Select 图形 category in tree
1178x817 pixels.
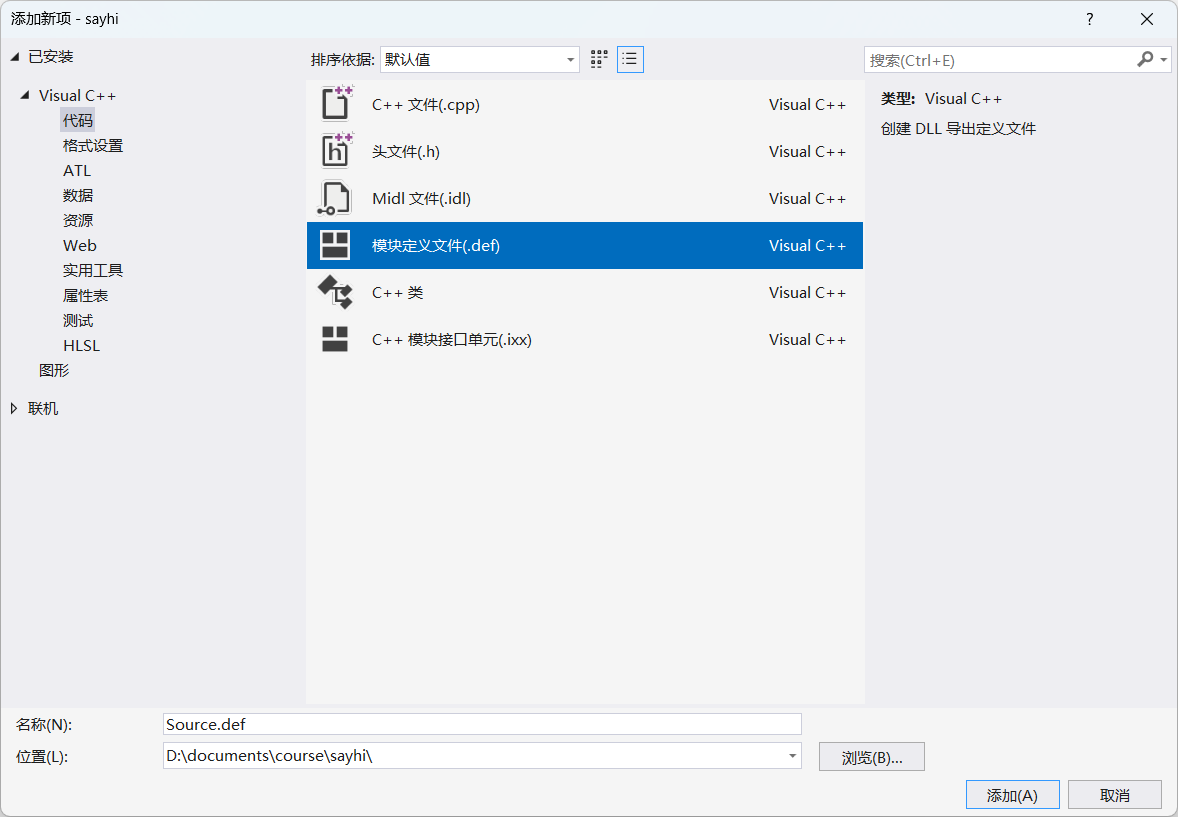[54, 371]
